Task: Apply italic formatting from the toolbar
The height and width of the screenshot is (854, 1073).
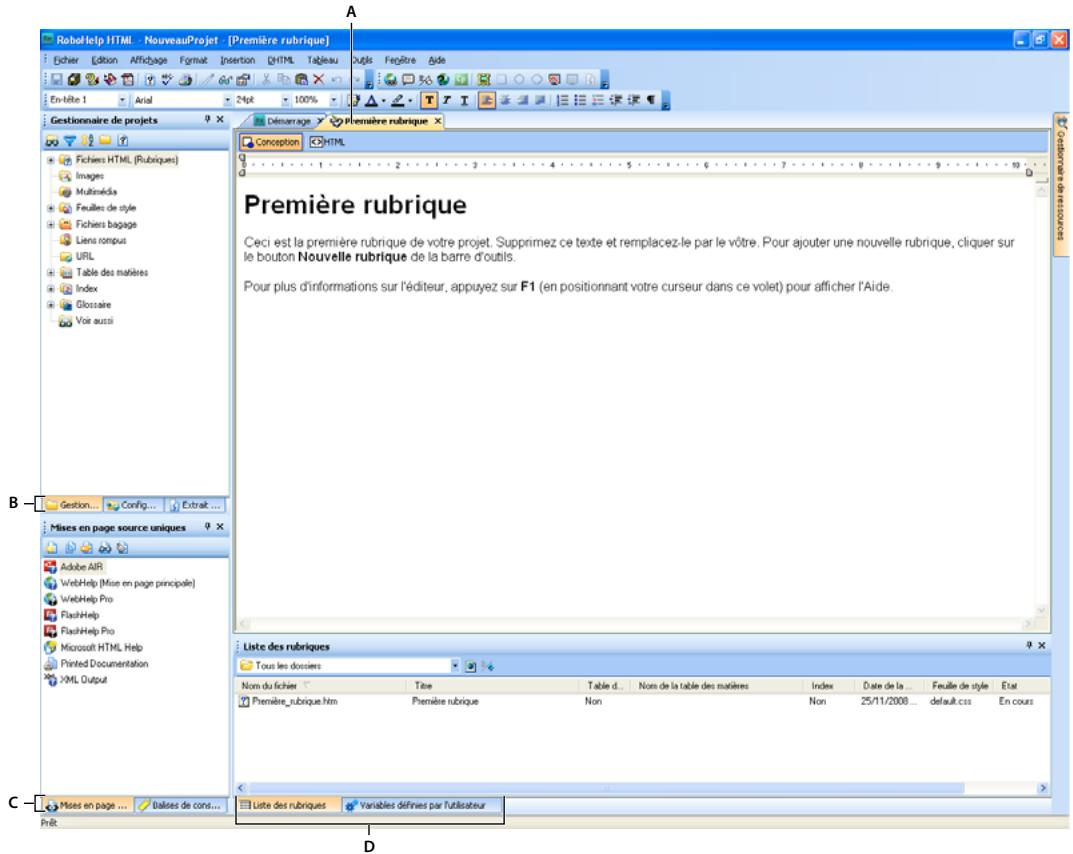Action: tap(448, 96)
